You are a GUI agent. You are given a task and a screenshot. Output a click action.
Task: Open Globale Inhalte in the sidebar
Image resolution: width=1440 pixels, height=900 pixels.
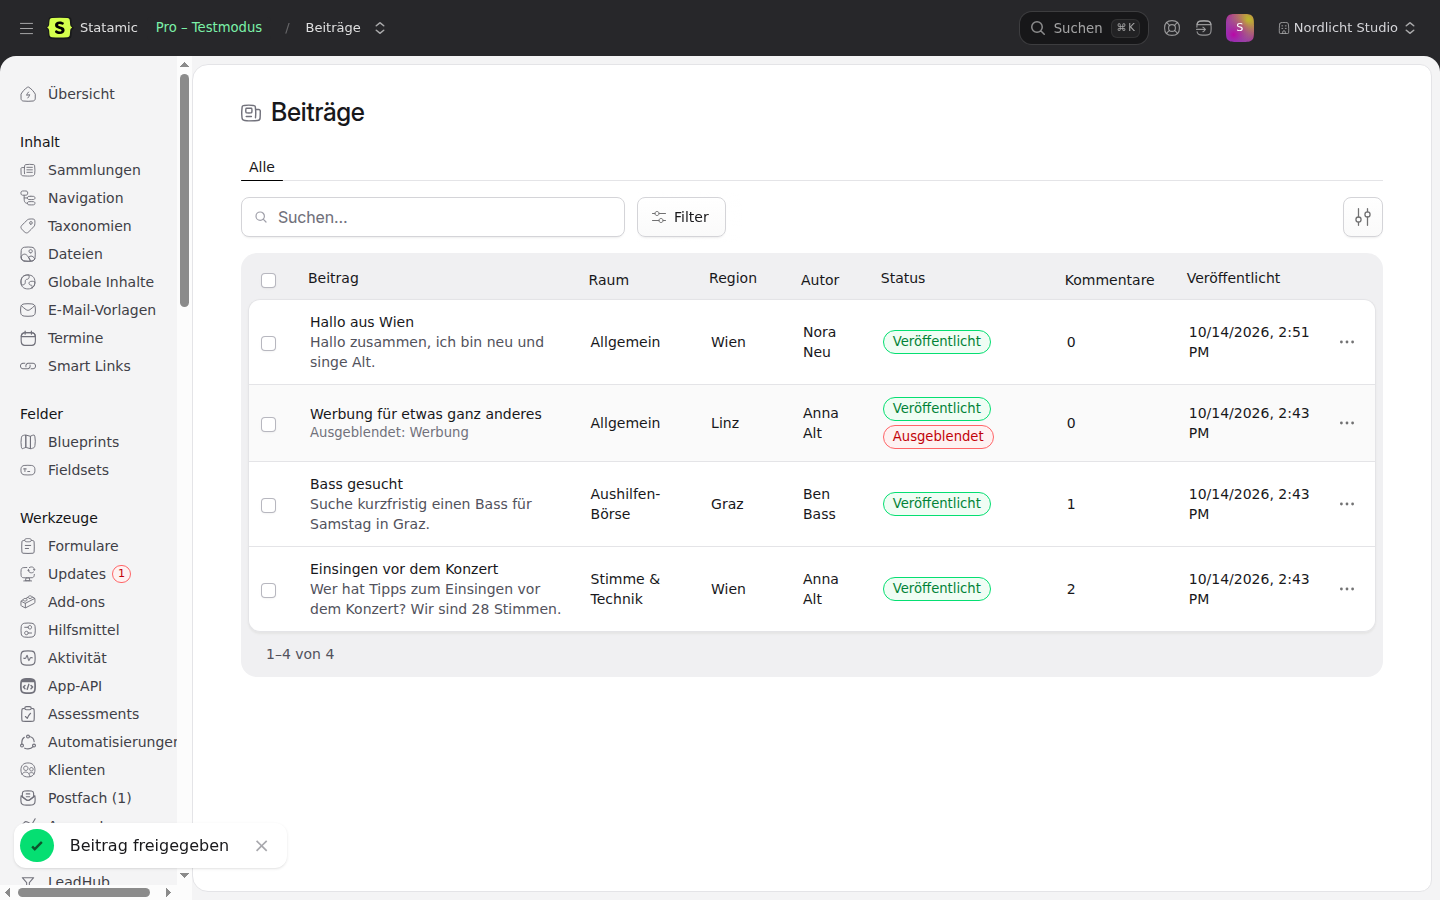100,282
